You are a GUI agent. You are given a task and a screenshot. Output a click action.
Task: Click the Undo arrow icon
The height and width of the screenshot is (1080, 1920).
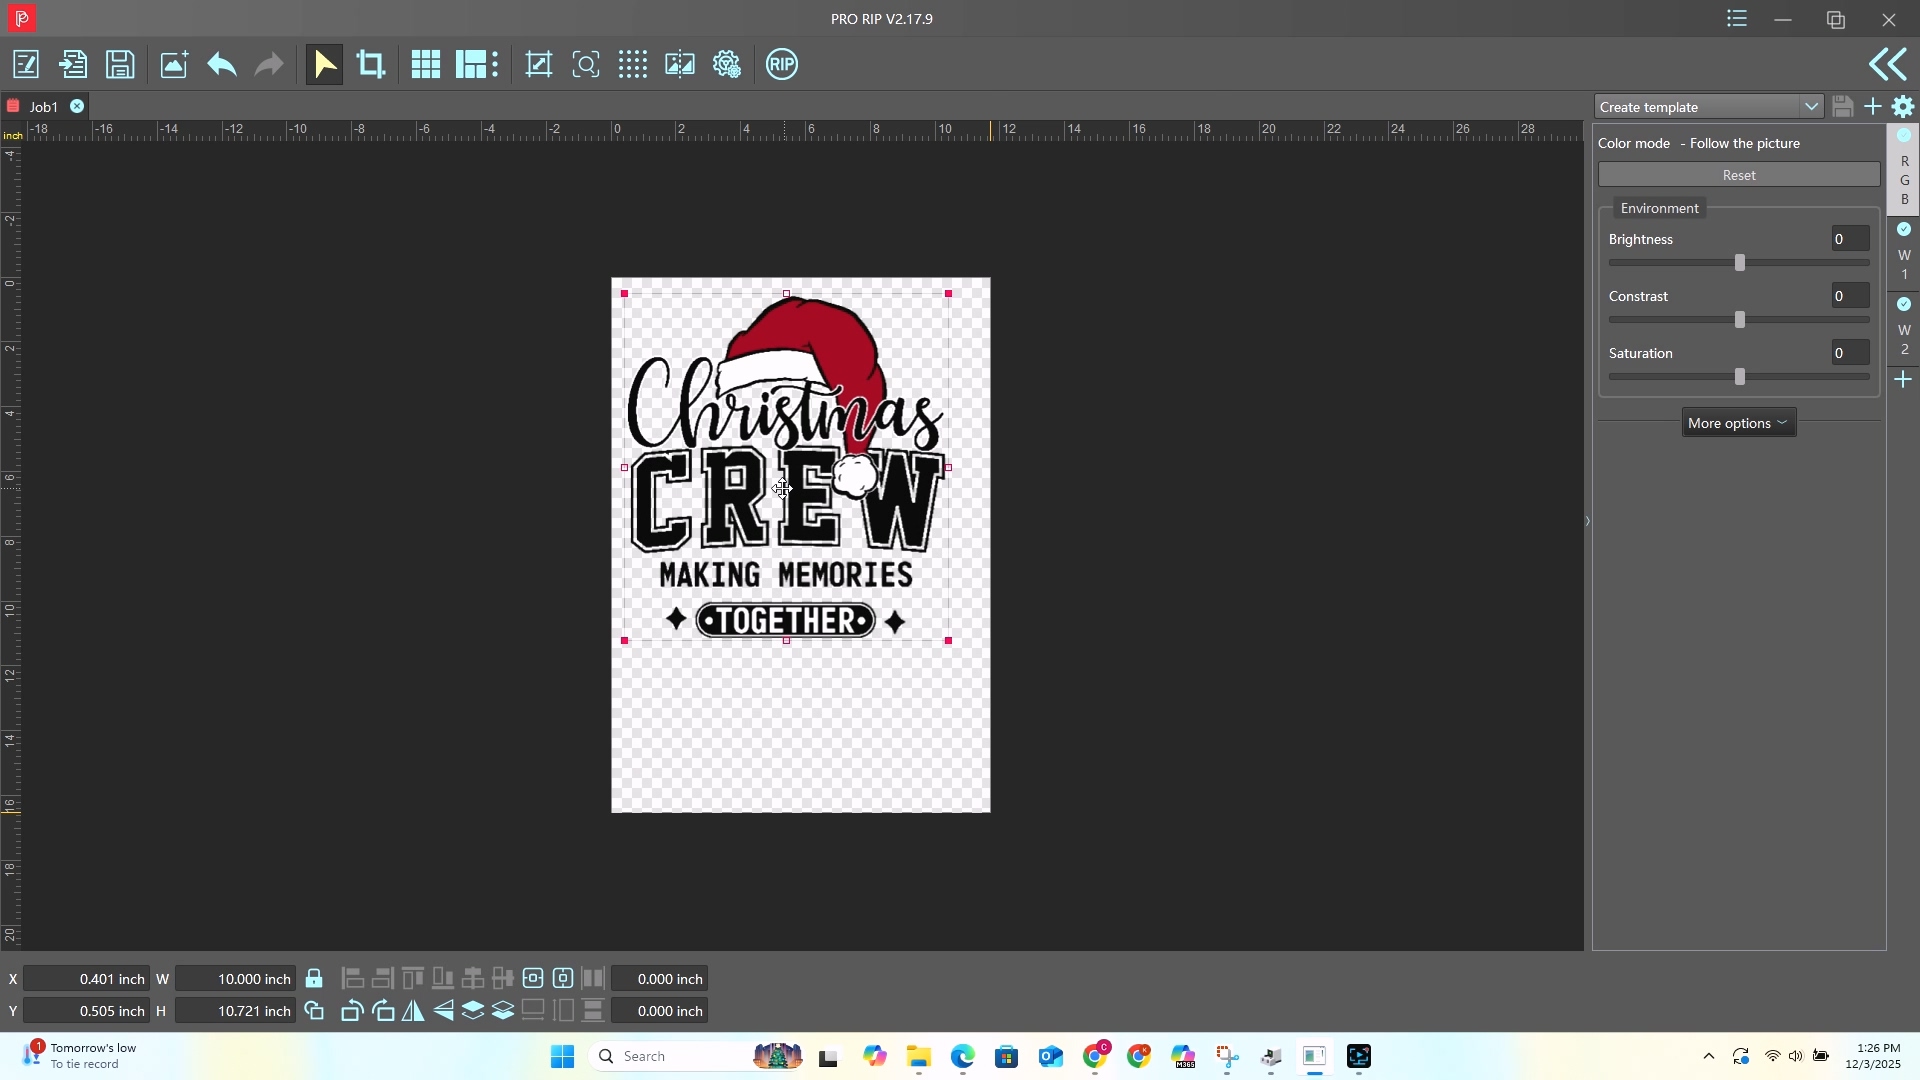[221, 64]
